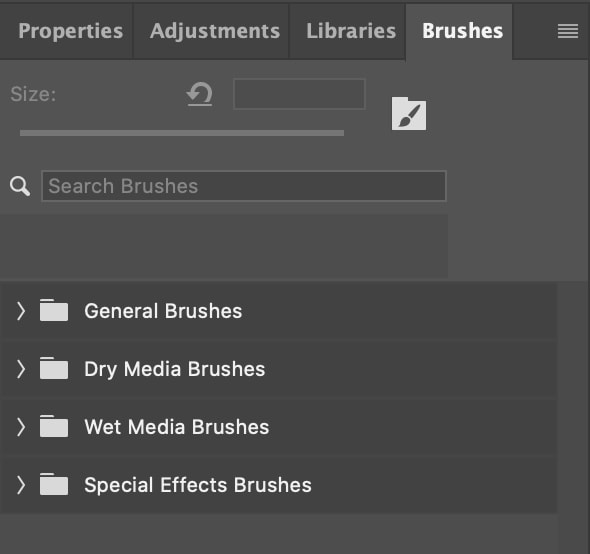Select the Brushes tab
Image resolution: width=590 pixels, height=554 pixels.
point(462,31)
